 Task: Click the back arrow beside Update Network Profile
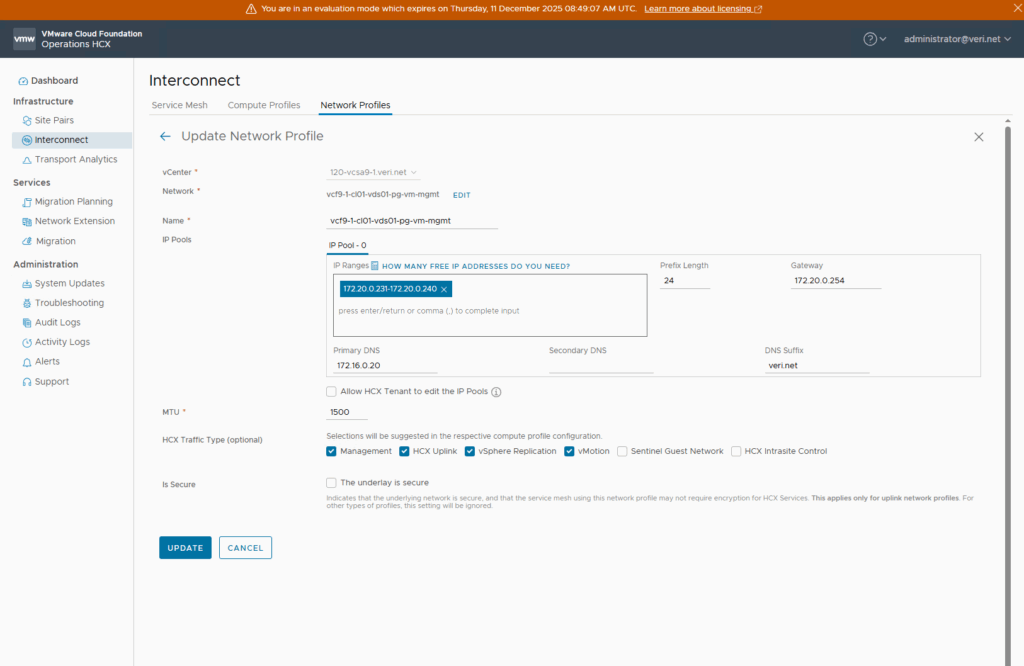[166, 136]
